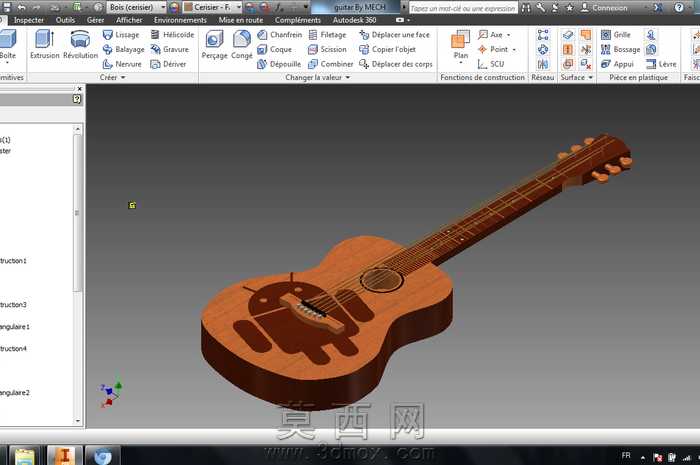Close the browser panel

(79, 89)
